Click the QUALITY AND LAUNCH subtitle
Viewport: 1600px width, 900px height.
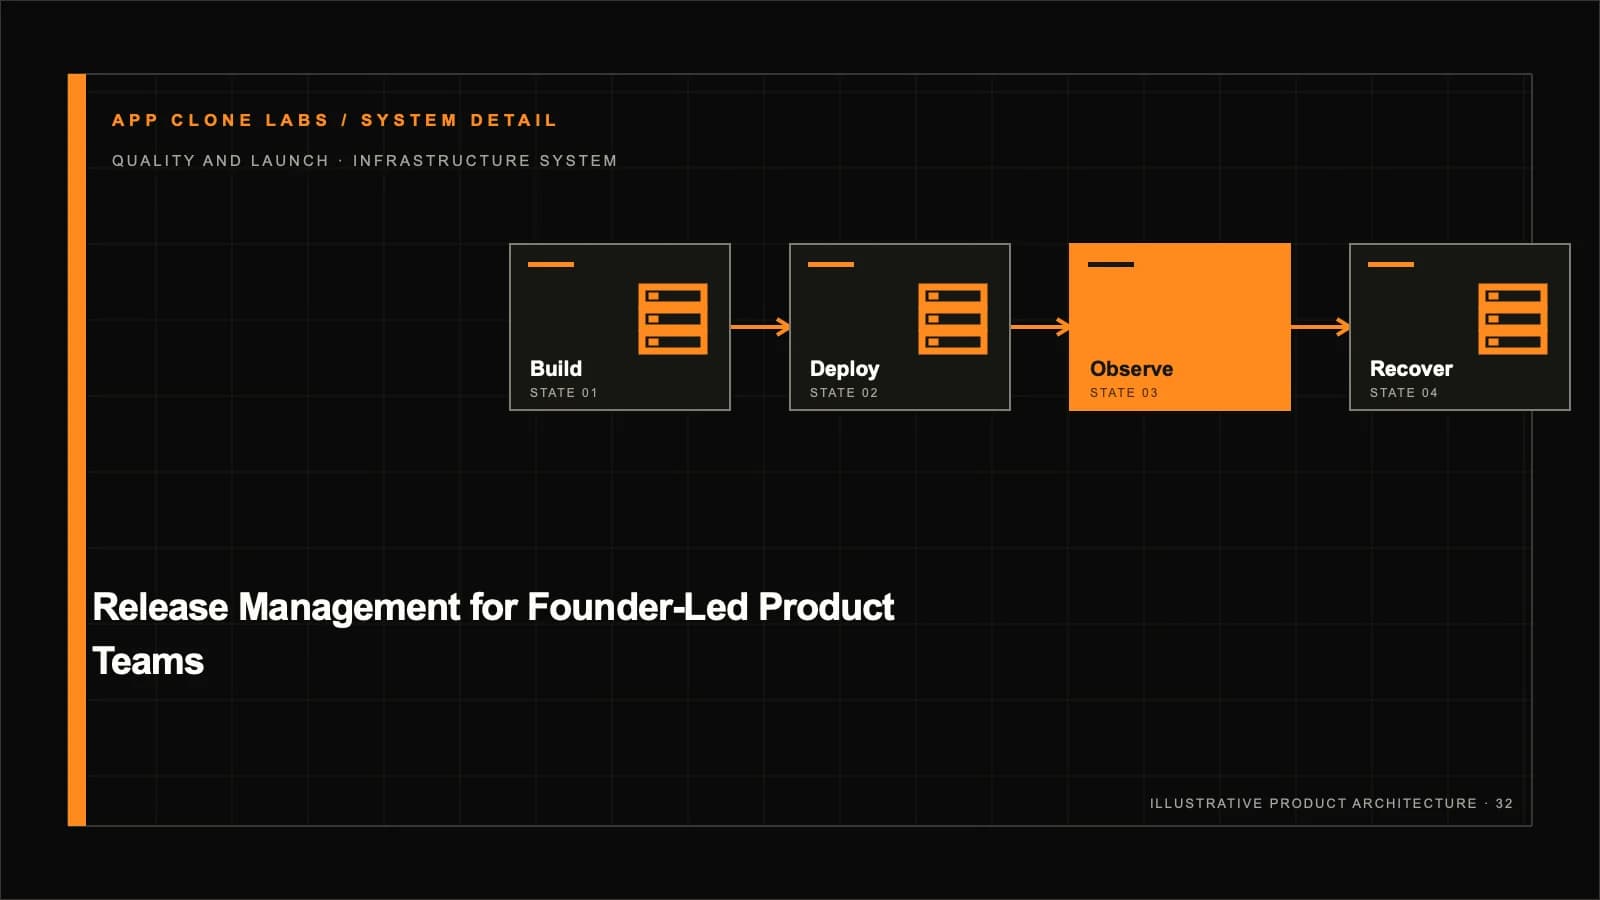click(364, 161)
